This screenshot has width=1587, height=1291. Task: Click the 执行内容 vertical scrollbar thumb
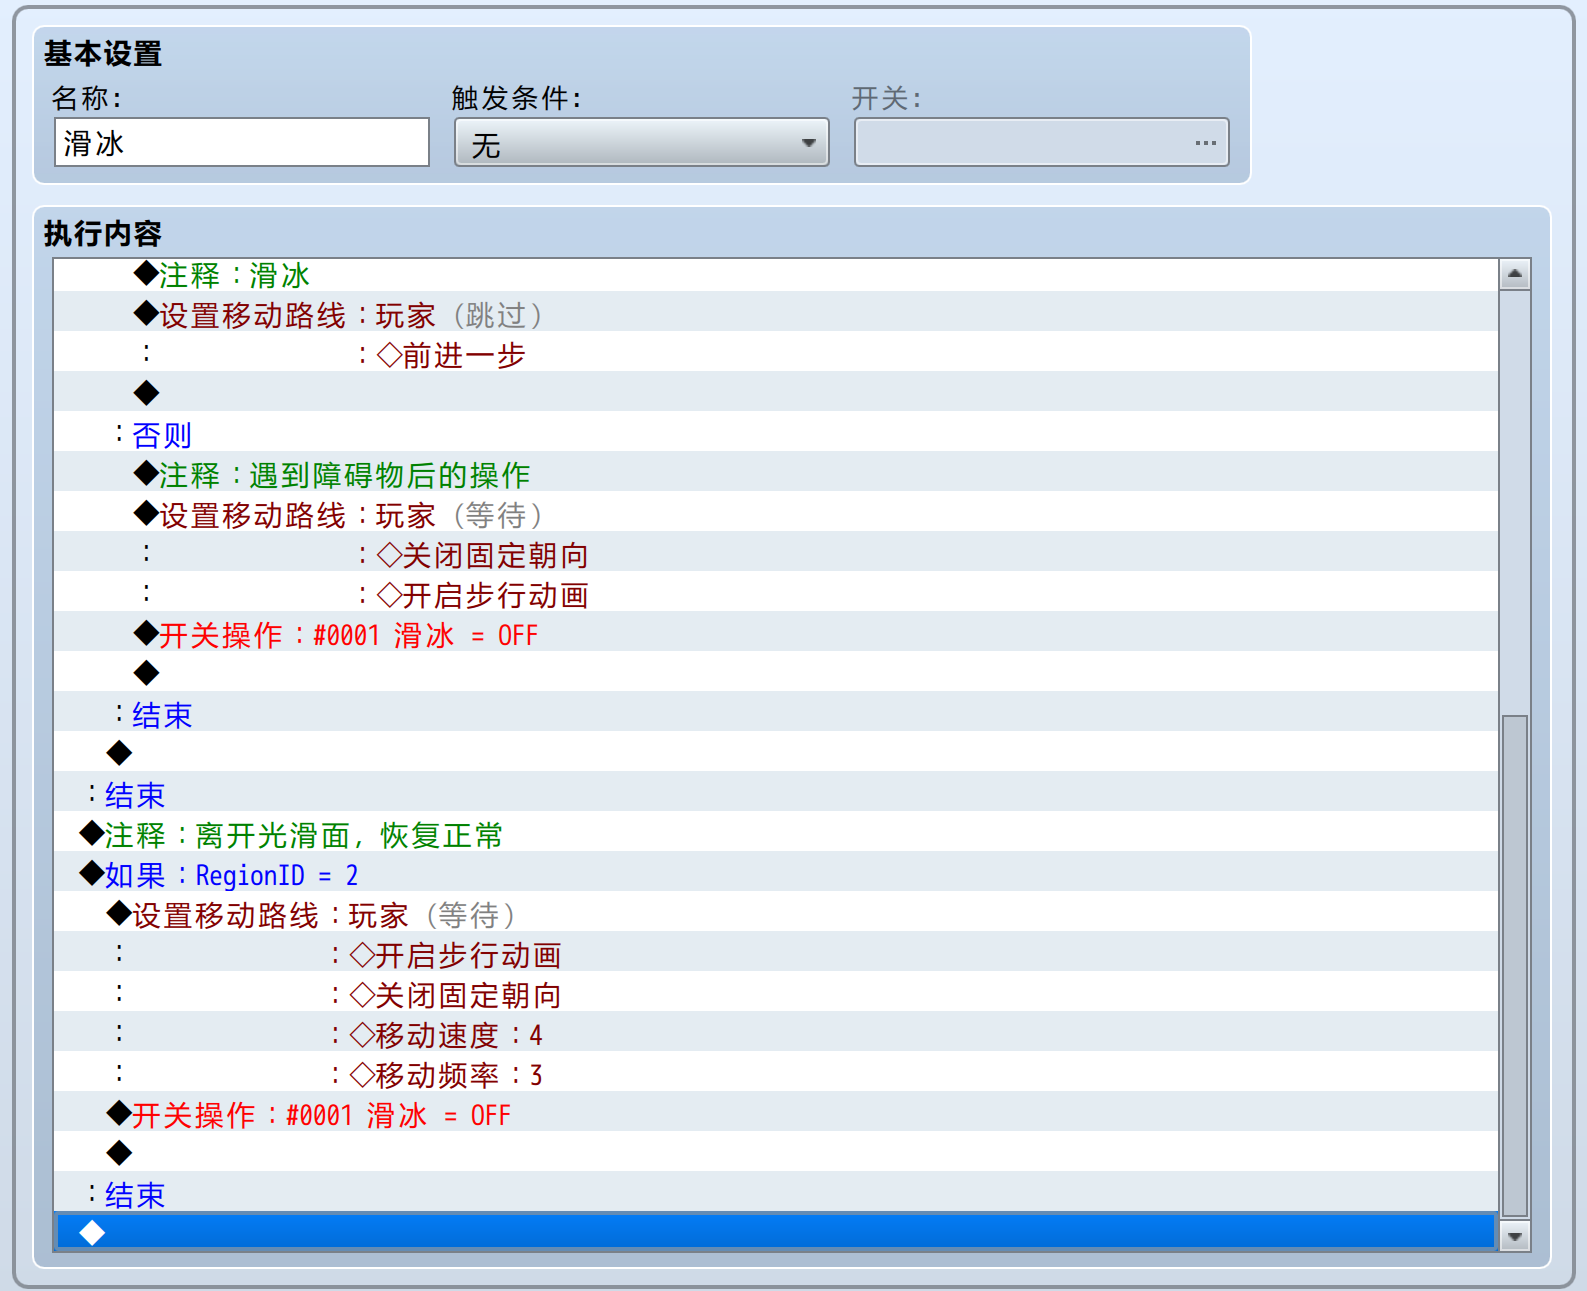1515,966
